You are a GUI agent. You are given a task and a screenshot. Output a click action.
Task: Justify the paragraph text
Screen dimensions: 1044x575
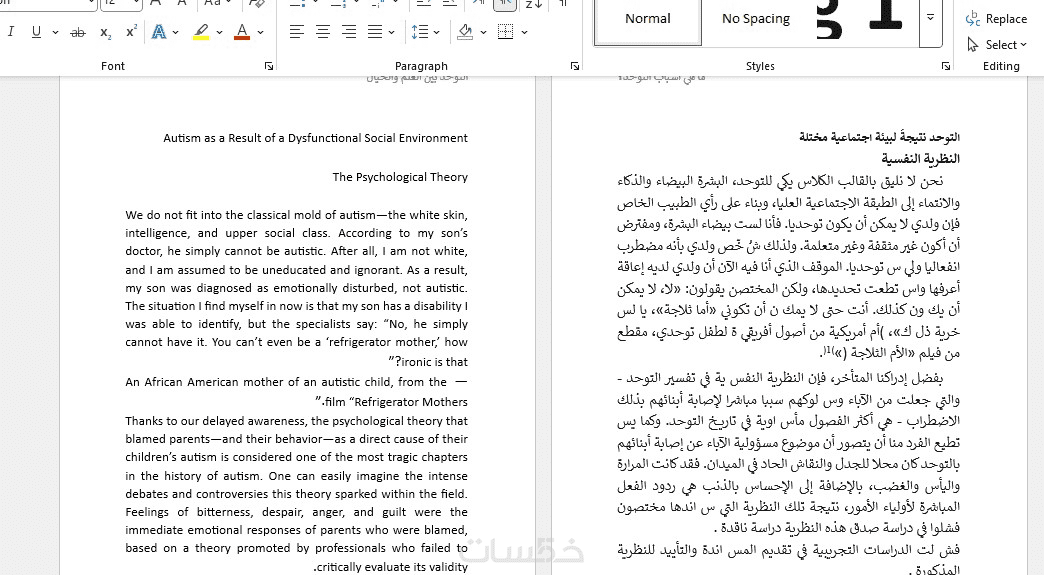(376, 31)
